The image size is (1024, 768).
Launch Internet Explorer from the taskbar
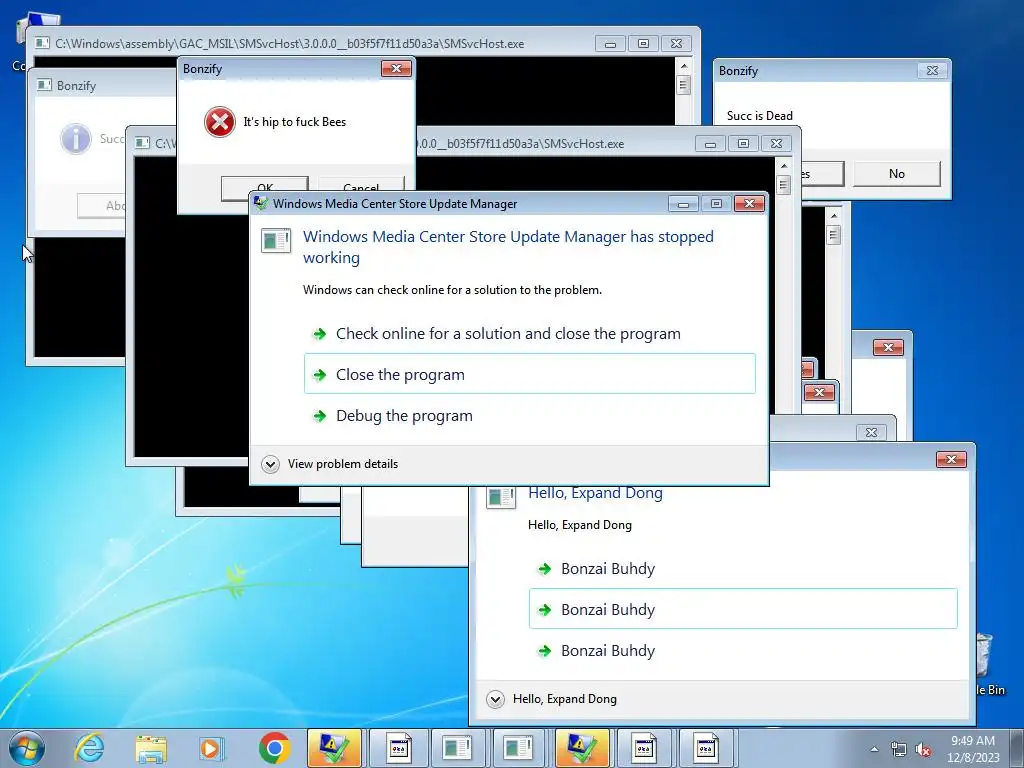89,748
